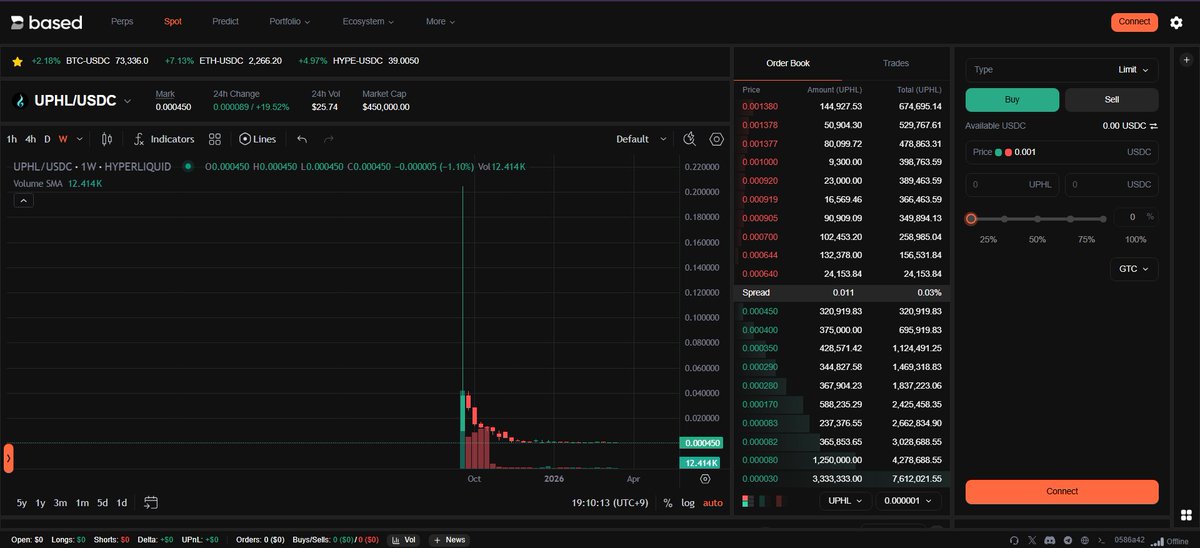The width and height of the screenshot is (1200, 548).
Task: Select the 5y chart range
Action: pyautogui.click(x=22, y=503)
